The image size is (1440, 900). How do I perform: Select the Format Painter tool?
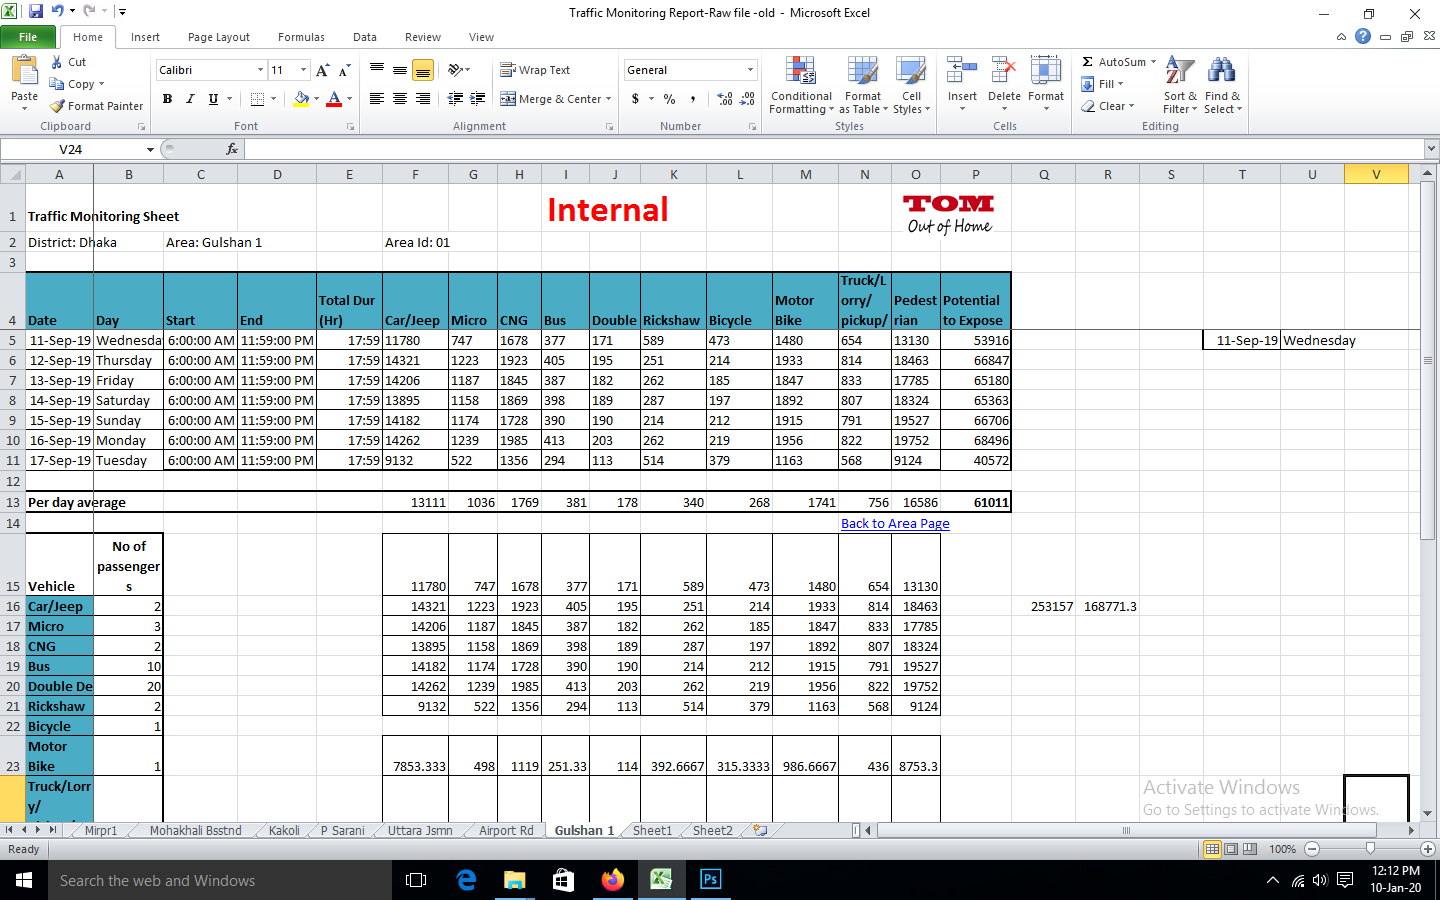(x=96, y=105)
